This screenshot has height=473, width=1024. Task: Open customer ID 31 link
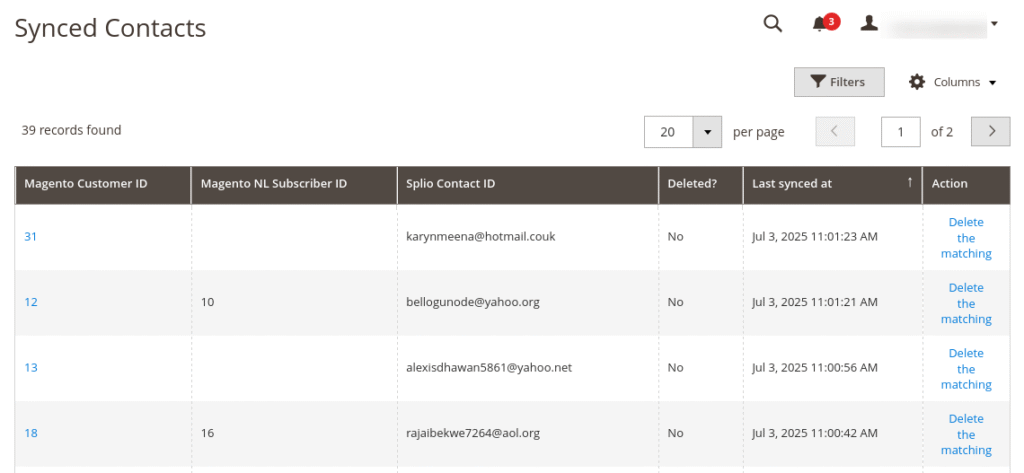pyautogui.click(x=31, y=237)
